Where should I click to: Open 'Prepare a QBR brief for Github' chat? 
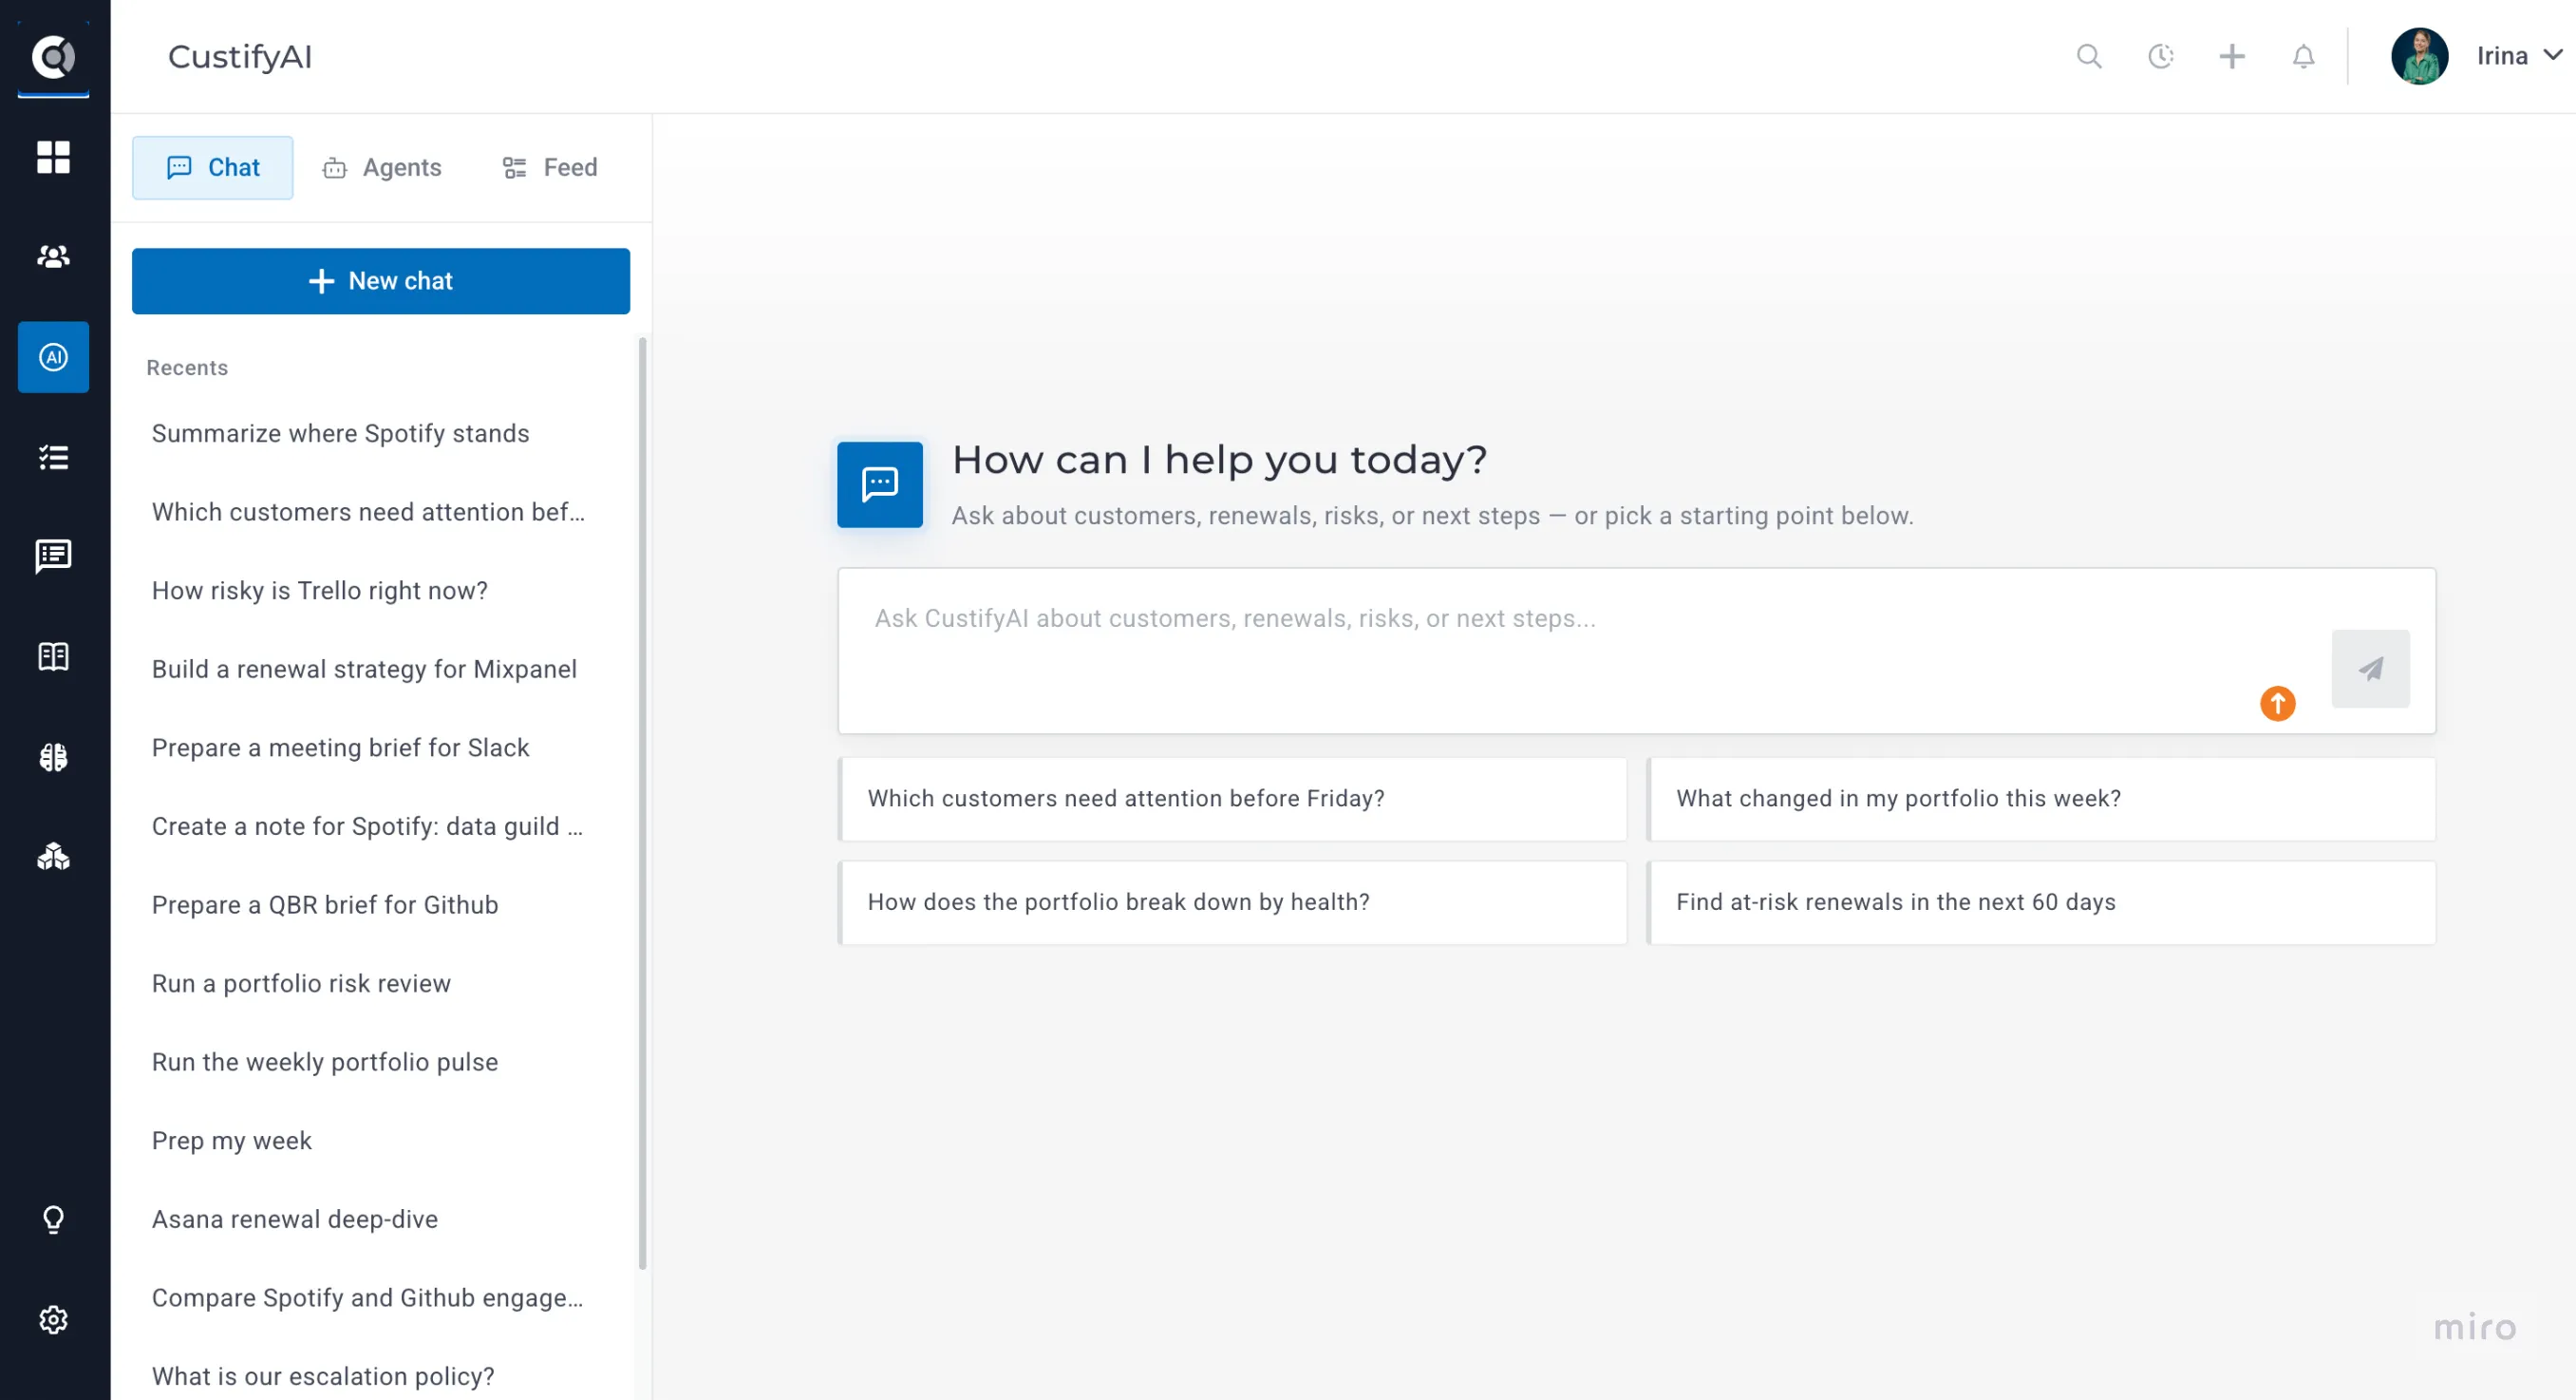click(325, 905)
